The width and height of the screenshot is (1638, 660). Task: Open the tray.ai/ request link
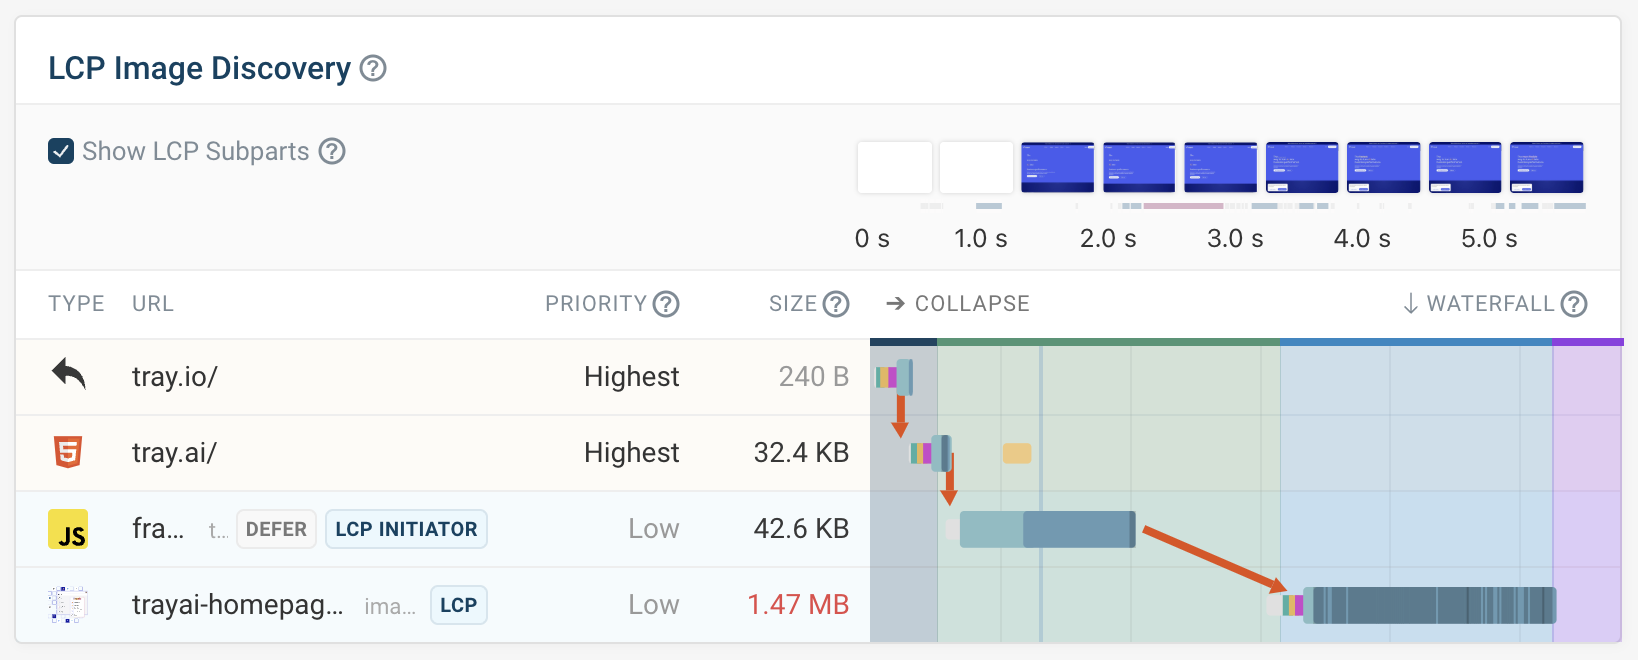click(x=175, y=453)
